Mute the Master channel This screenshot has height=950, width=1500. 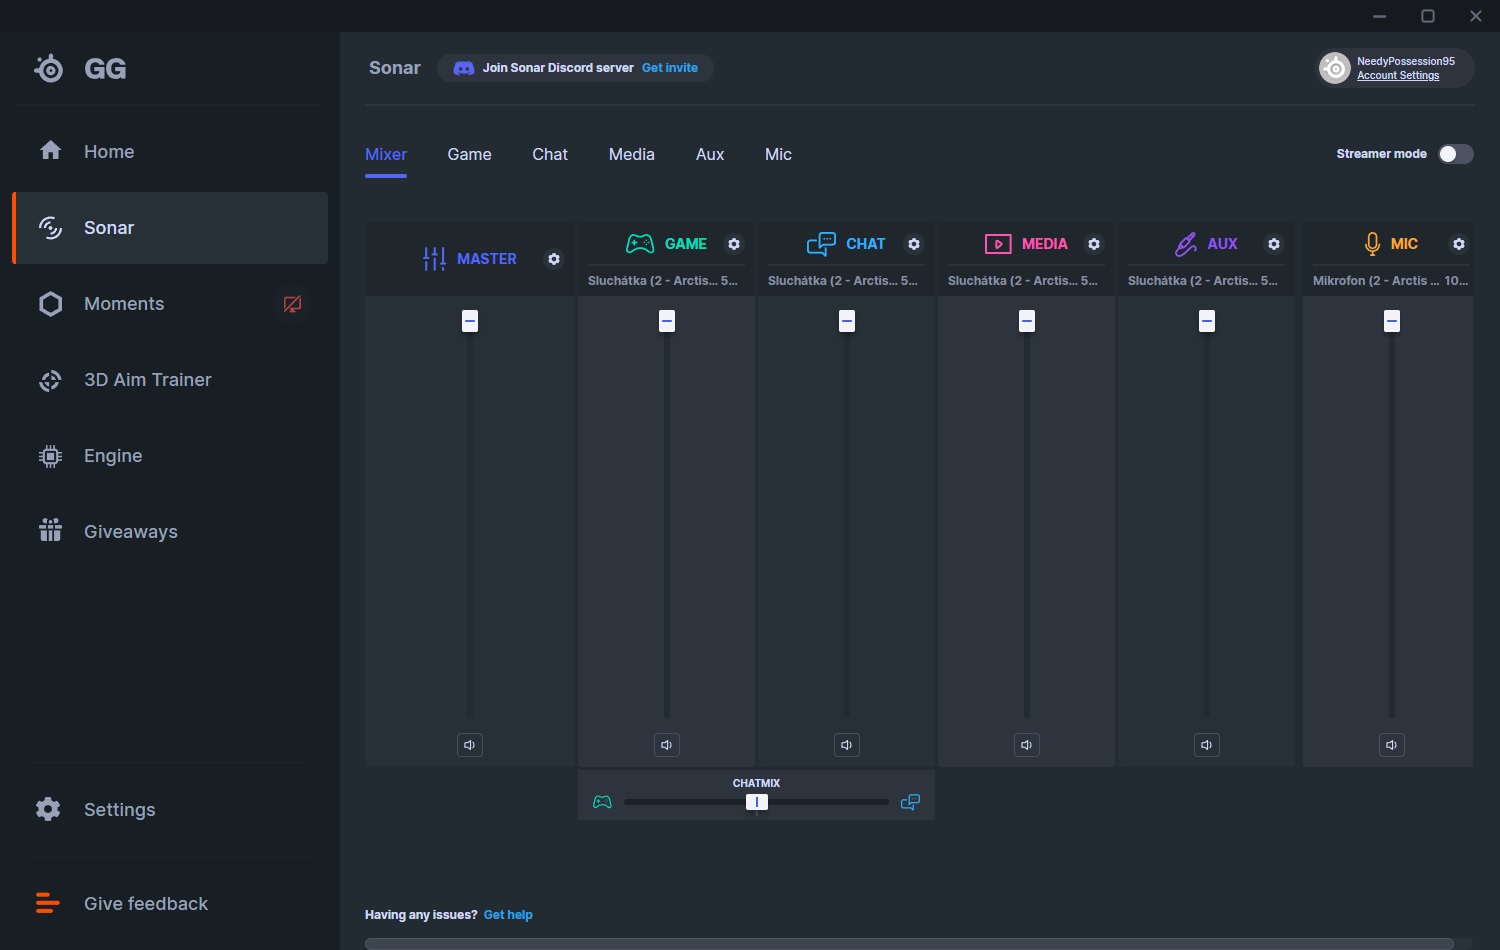470,745
